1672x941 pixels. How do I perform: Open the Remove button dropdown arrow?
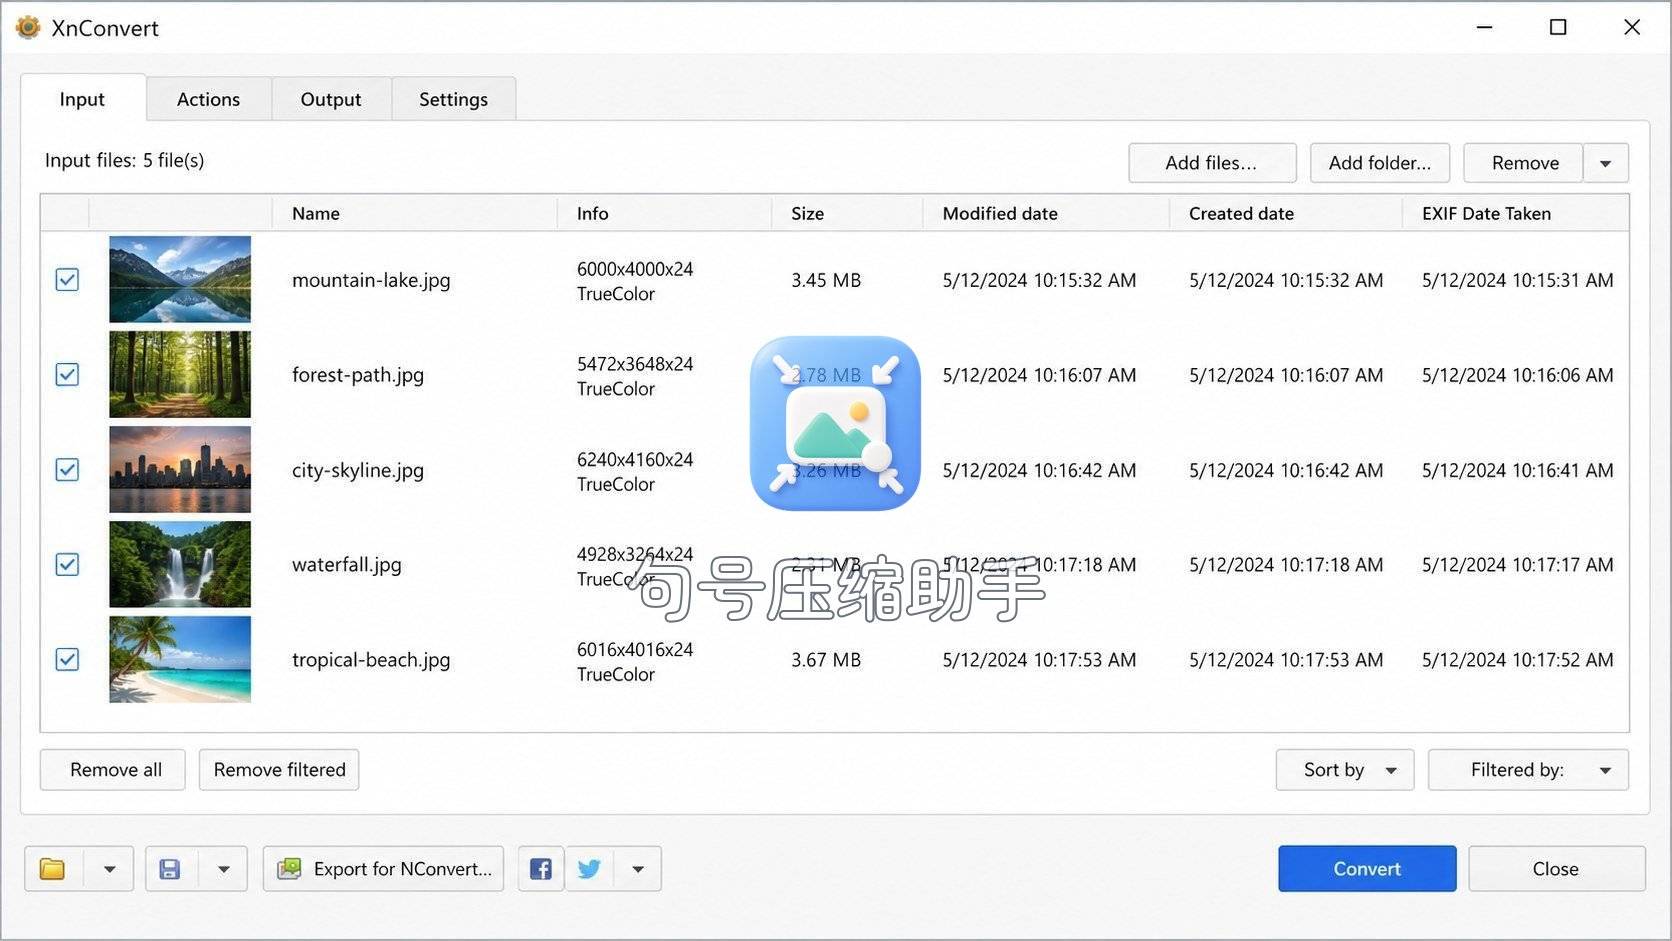(1605, 163)
